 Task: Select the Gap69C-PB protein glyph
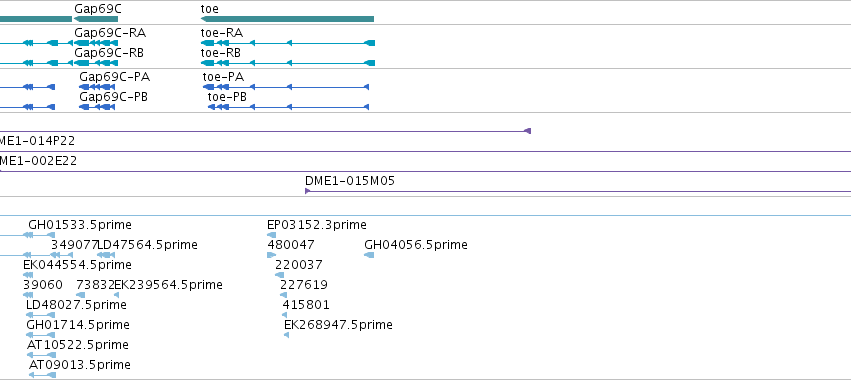click(x=97, y=107)
